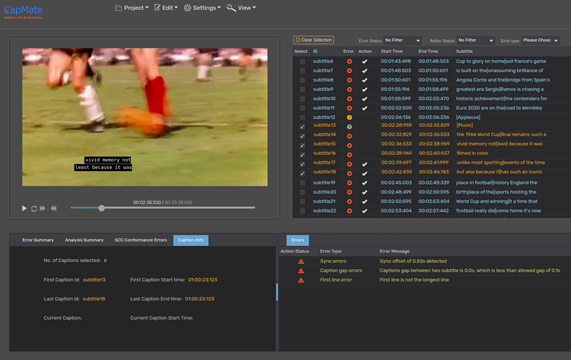
Task: Click the red error icon of subtitle16
Action: pyautogui.click(x=349, y=155)
